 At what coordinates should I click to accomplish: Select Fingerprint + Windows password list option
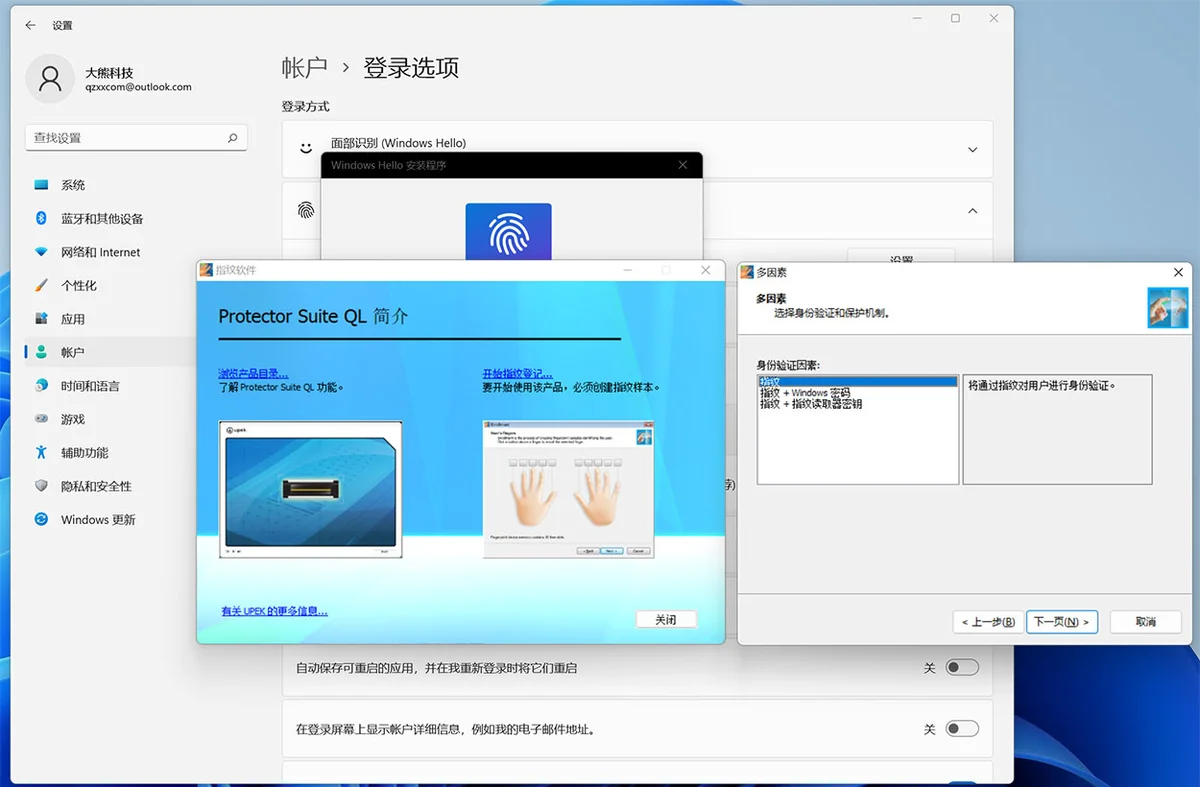click(x=805, y=393)
